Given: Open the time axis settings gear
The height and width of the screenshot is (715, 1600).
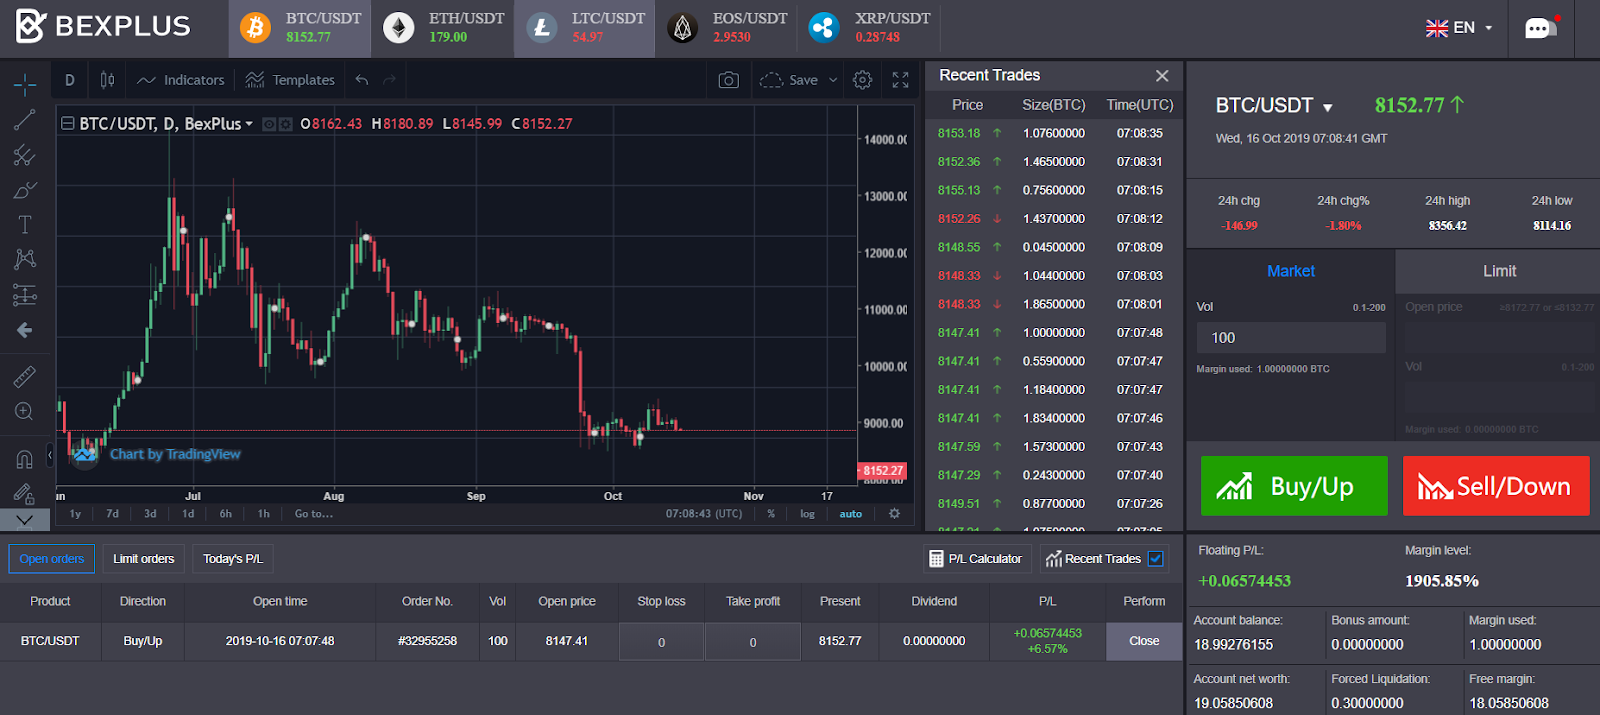Looking at the screenshot, I should [x=895, y=514].
